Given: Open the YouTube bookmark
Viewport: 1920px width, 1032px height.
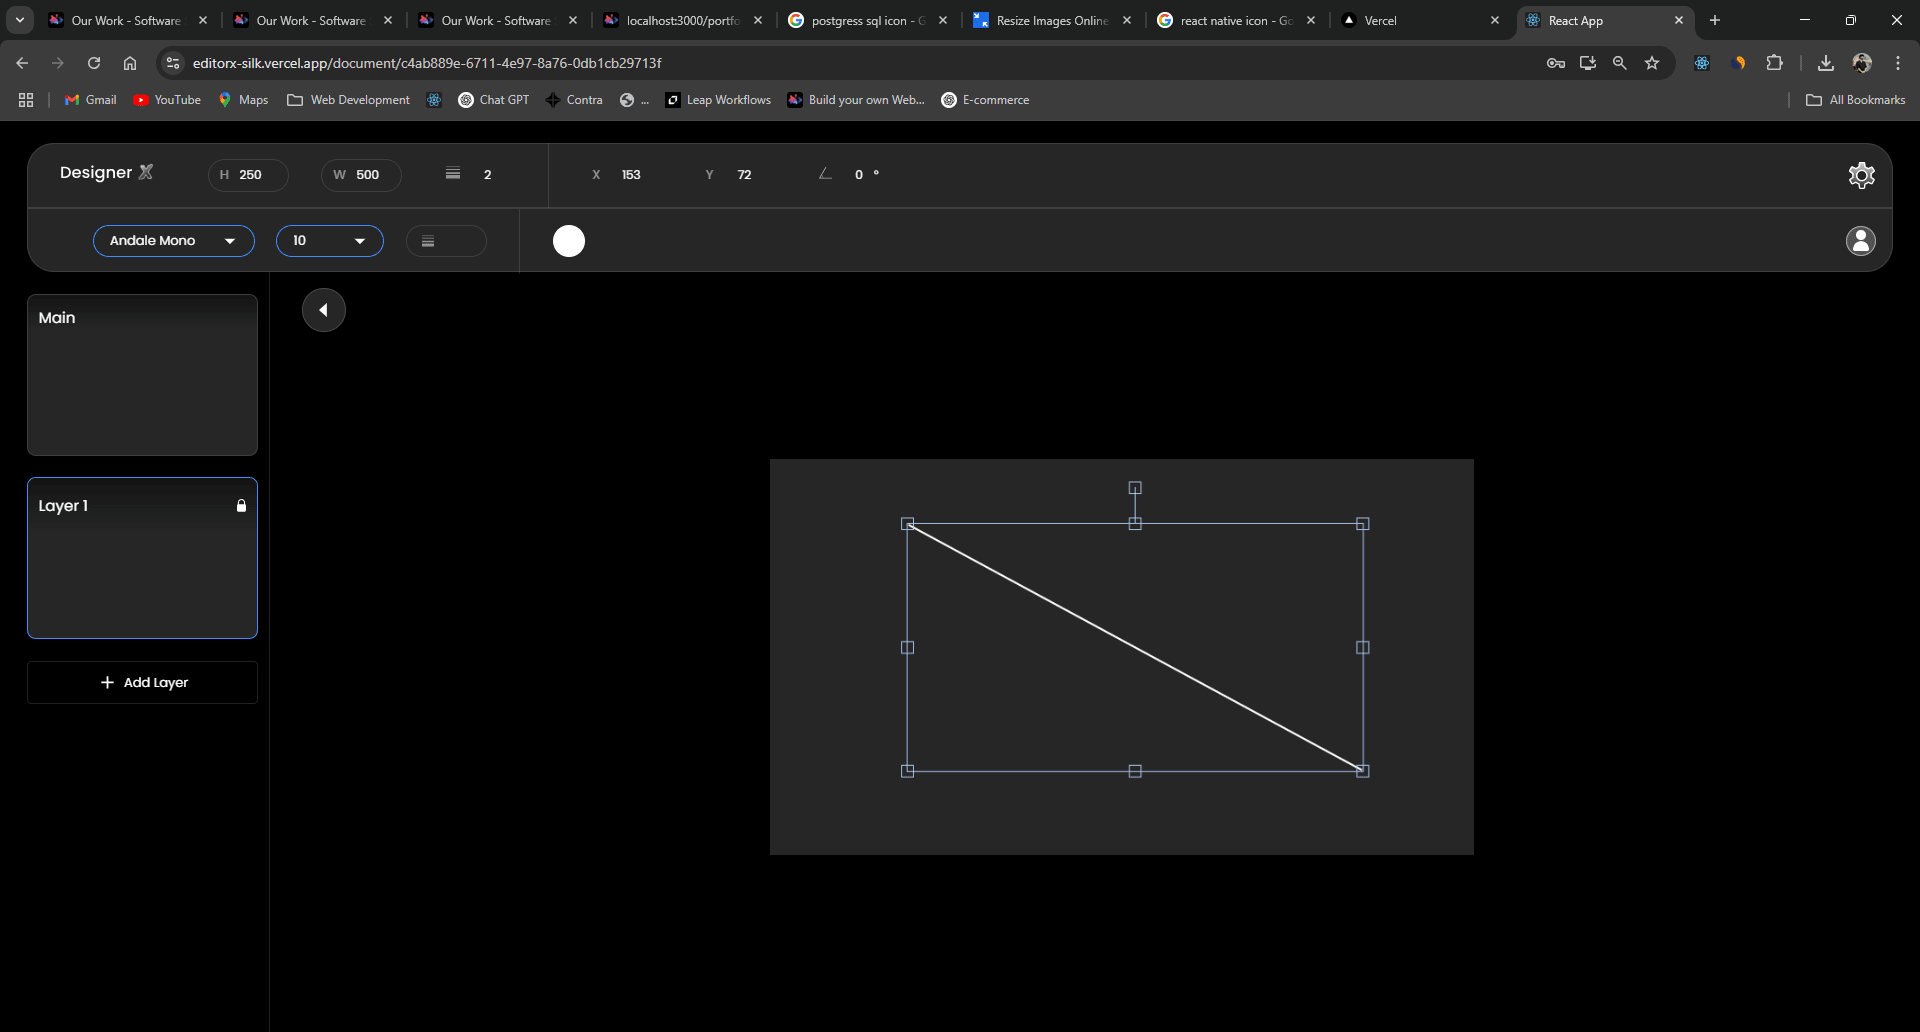Looking at the screenshot, I should coord(167,100).
